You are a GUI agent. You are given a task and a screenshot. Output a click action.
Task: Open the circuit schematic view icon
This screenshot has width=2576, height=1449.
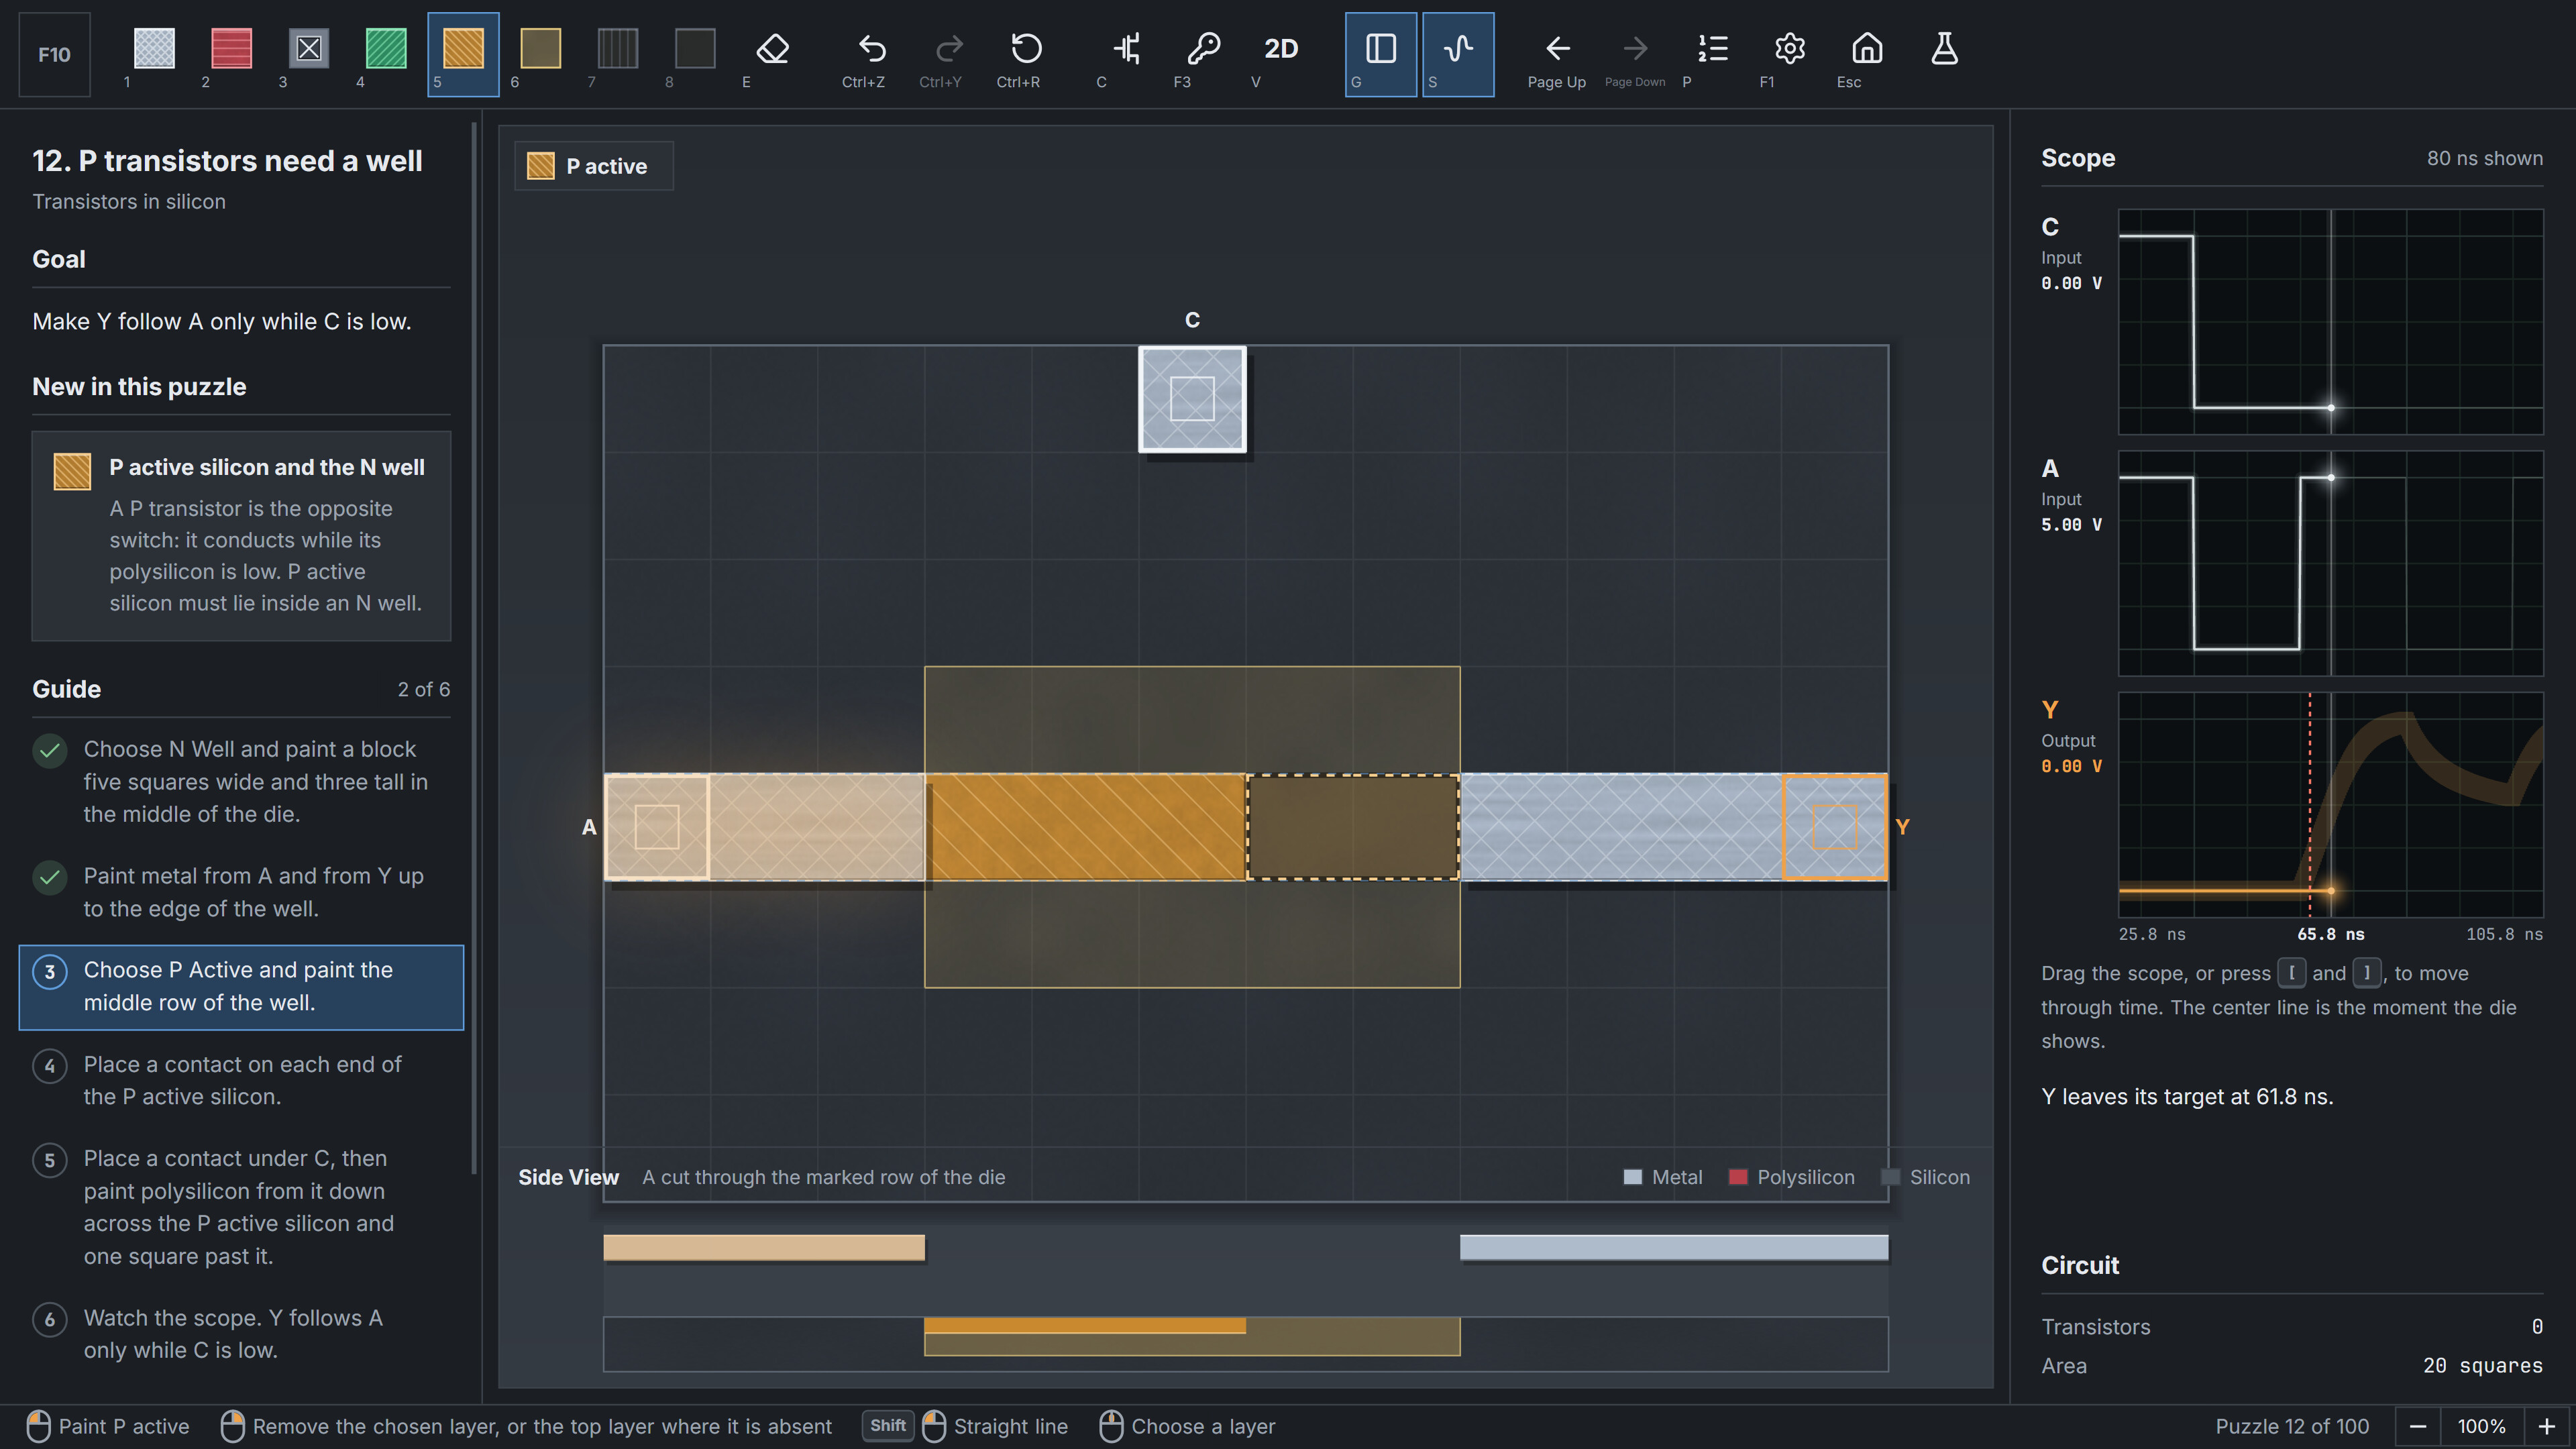coord(1126,54)
